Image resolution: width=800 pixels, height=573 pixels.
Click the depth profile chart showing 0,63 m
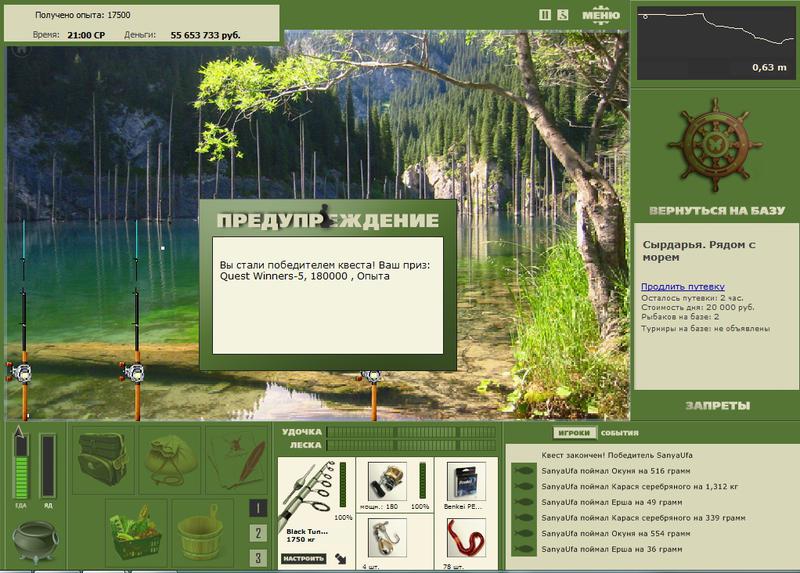[715, 43]
